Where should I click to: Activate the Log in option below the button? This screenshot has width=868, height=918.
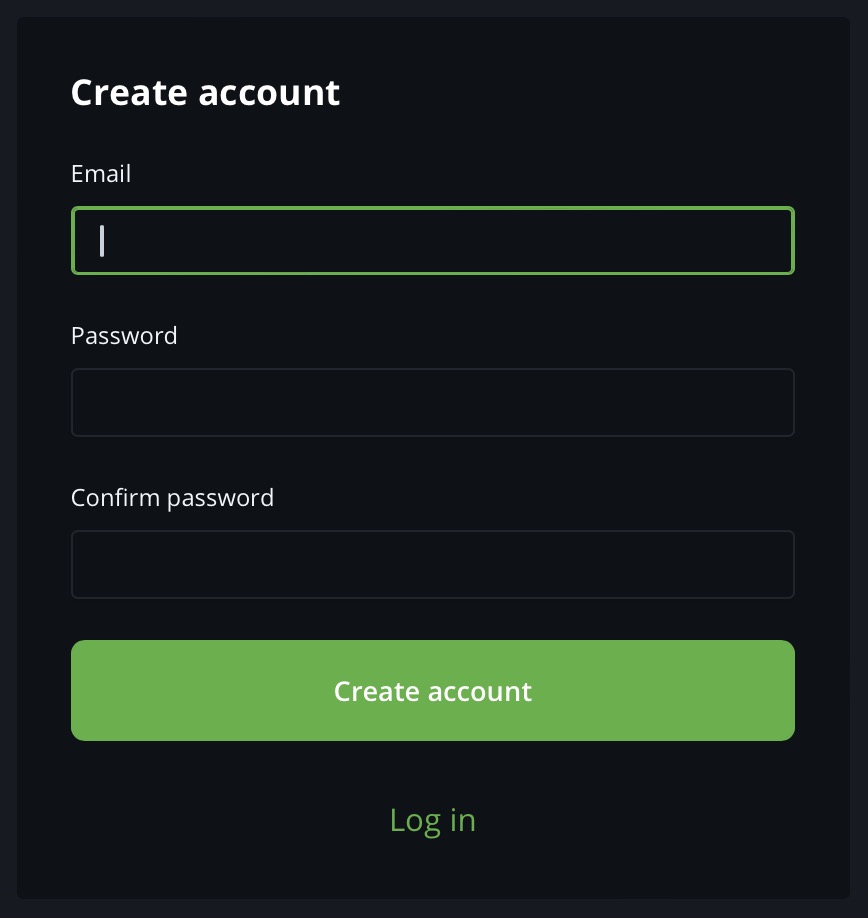coord(432,819)
